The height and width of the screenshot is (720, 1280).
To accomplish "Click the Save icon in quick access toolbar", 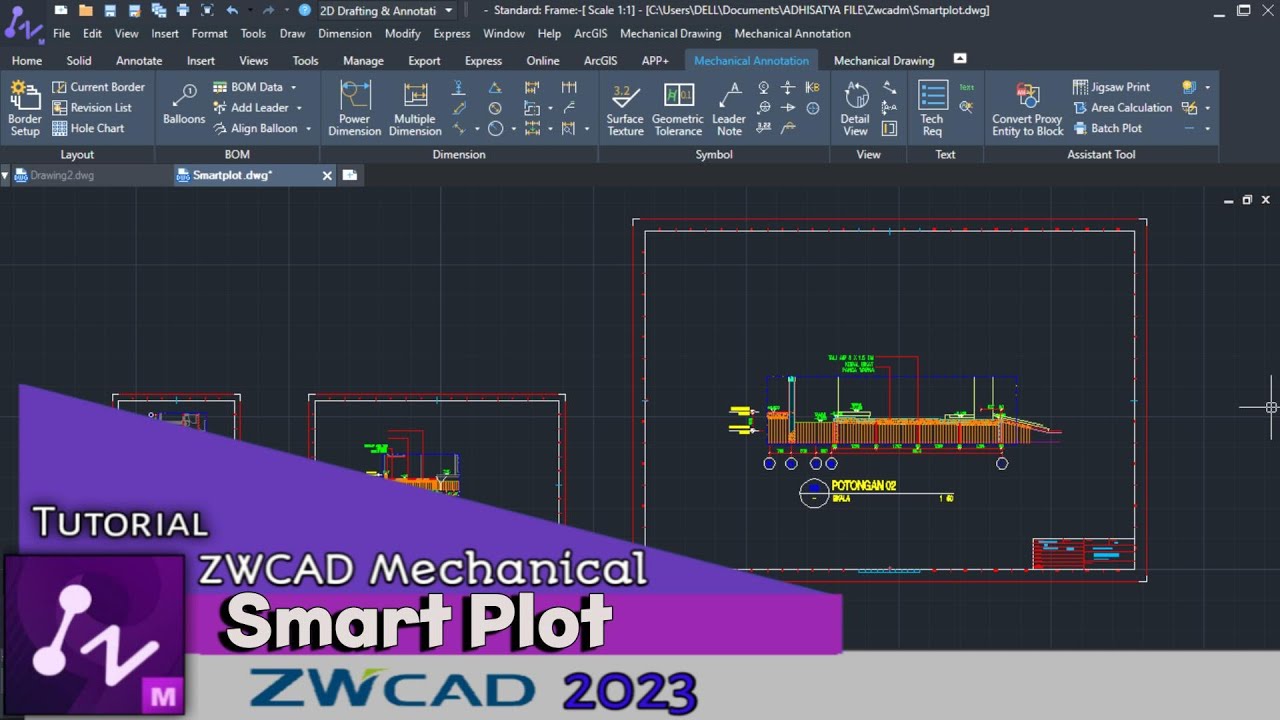I will [x=110, y=10].
